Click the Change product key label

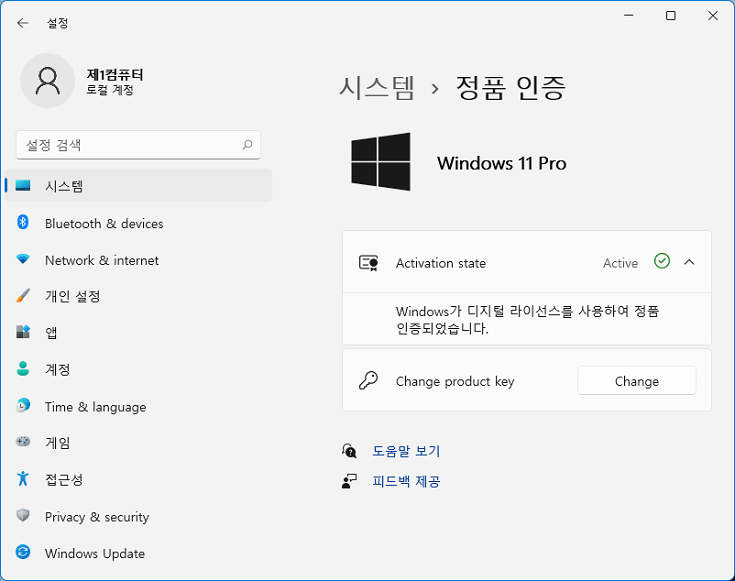pyautogui.click(x=455, y=381)
